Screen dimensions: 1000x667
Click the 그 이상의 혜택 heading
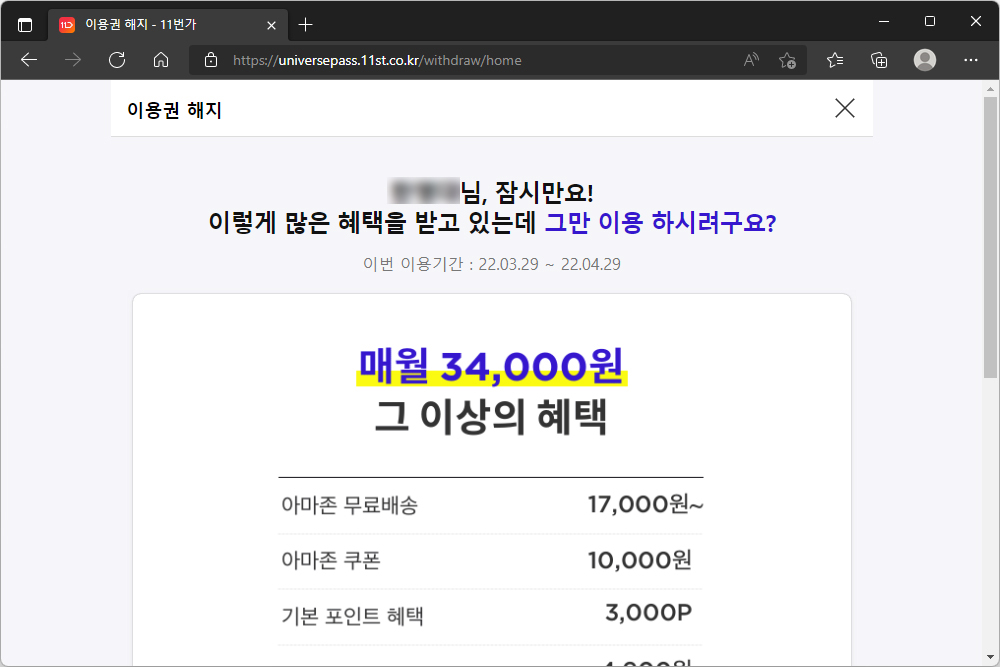pyautogui.click(x=491, y=417)
